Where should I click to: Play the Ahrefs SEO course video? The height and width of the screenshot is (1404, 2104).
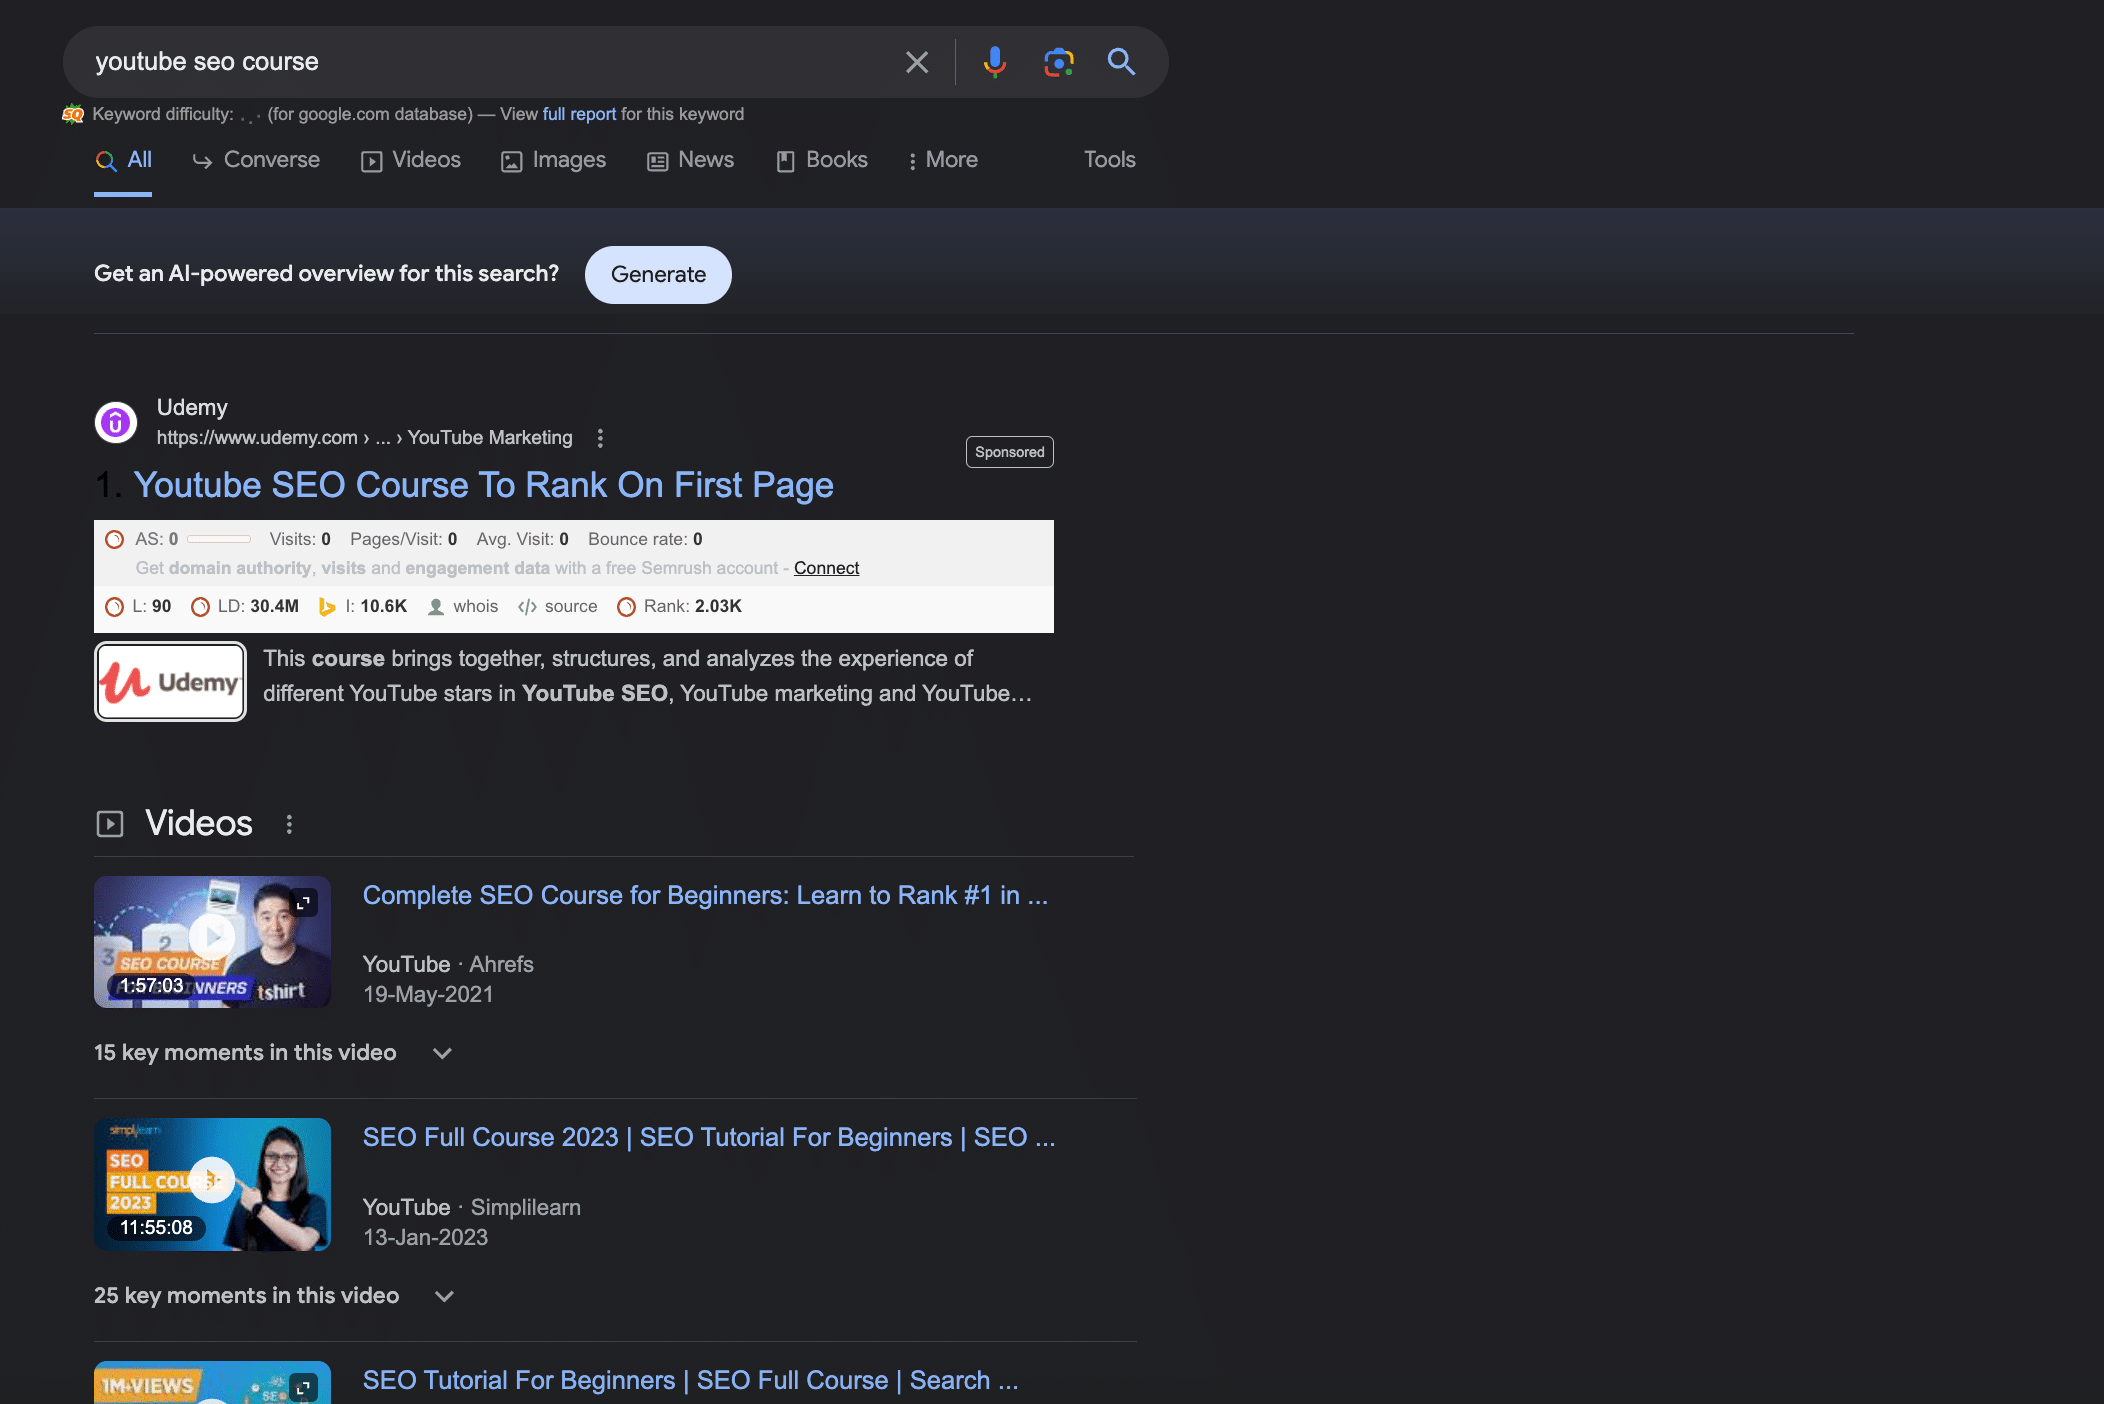[212, 937]
